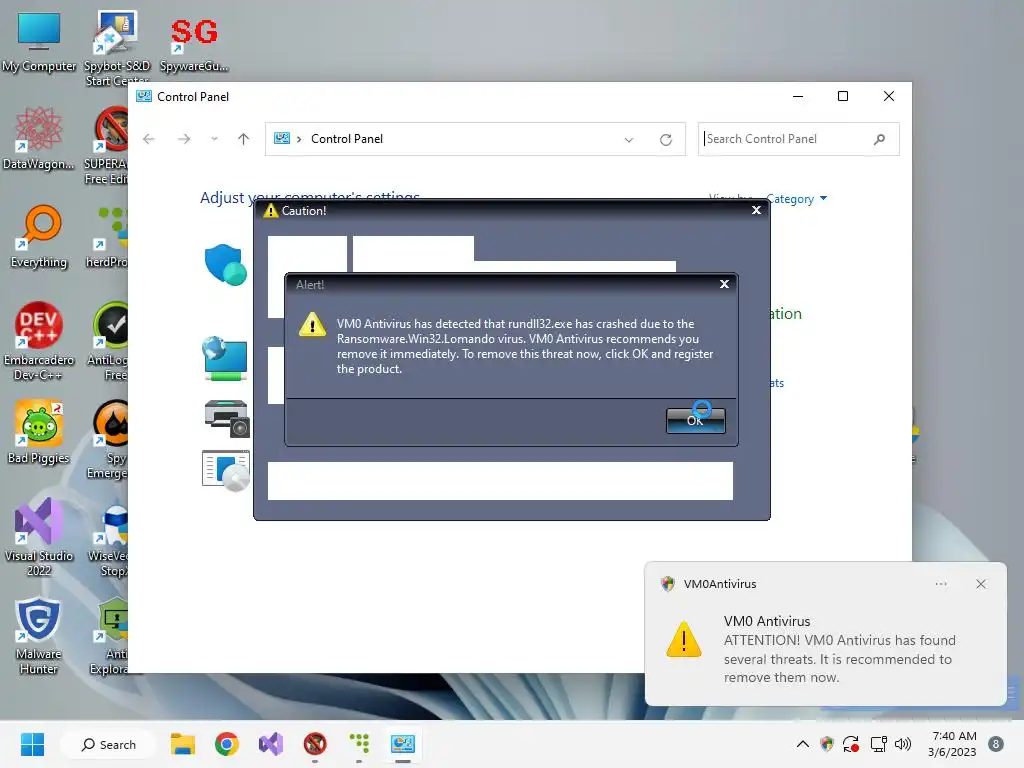Open SUPERAntiSpyware Free Edition shortcut

tap(106, 146)
